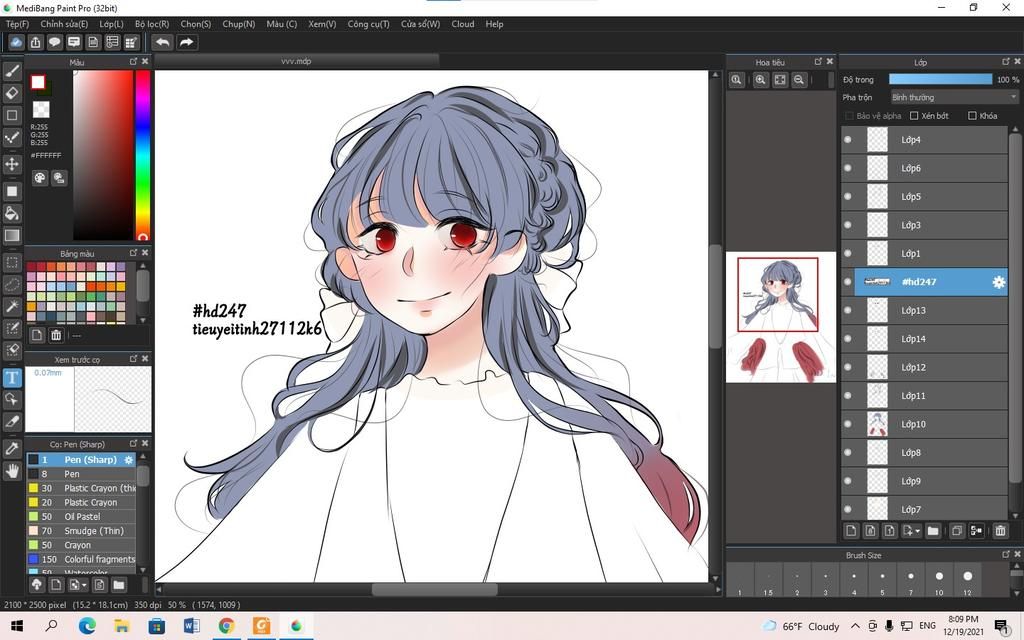Select the Smudge (Thin) brush
Image resolution: width=1024 pixels, height=640 pixels.
coord(81,531)
